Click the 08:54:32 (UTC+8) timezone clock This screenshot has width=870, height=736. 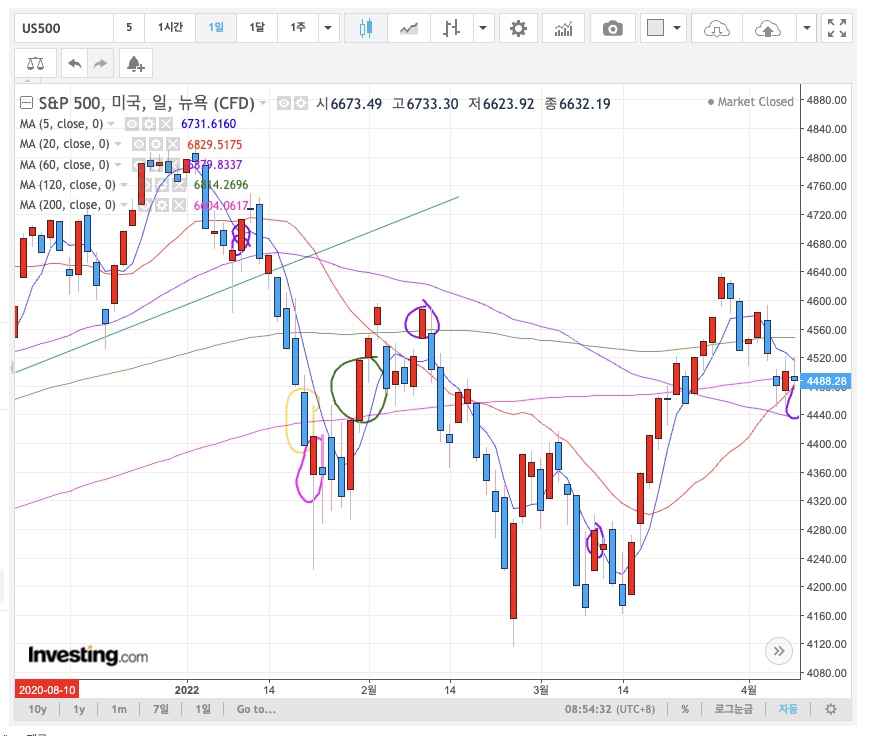pos(610,709)
